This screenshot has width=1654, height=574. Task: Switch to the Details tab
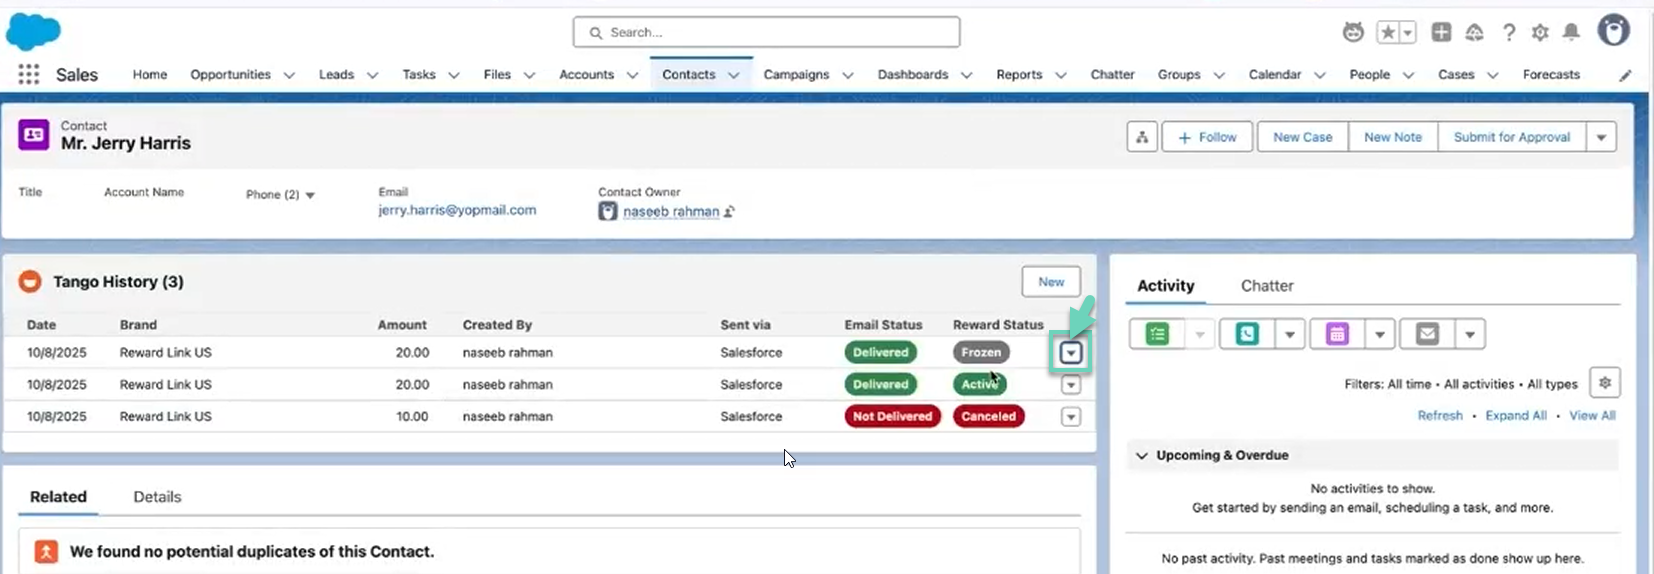157,497
